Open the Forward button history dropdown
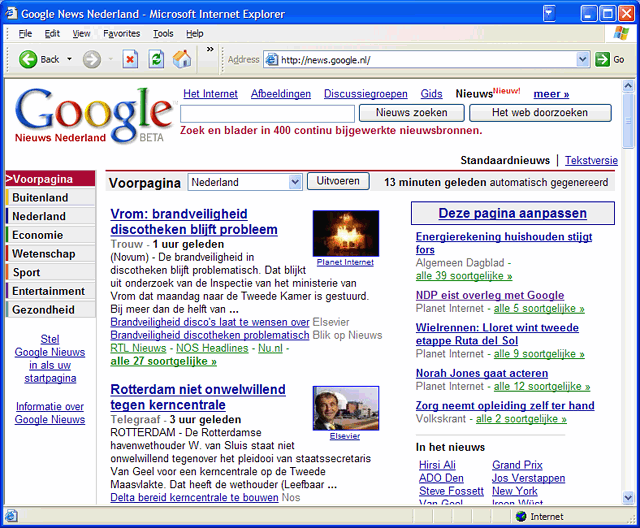This screenshot has height=528, width=640. (111, 60)
